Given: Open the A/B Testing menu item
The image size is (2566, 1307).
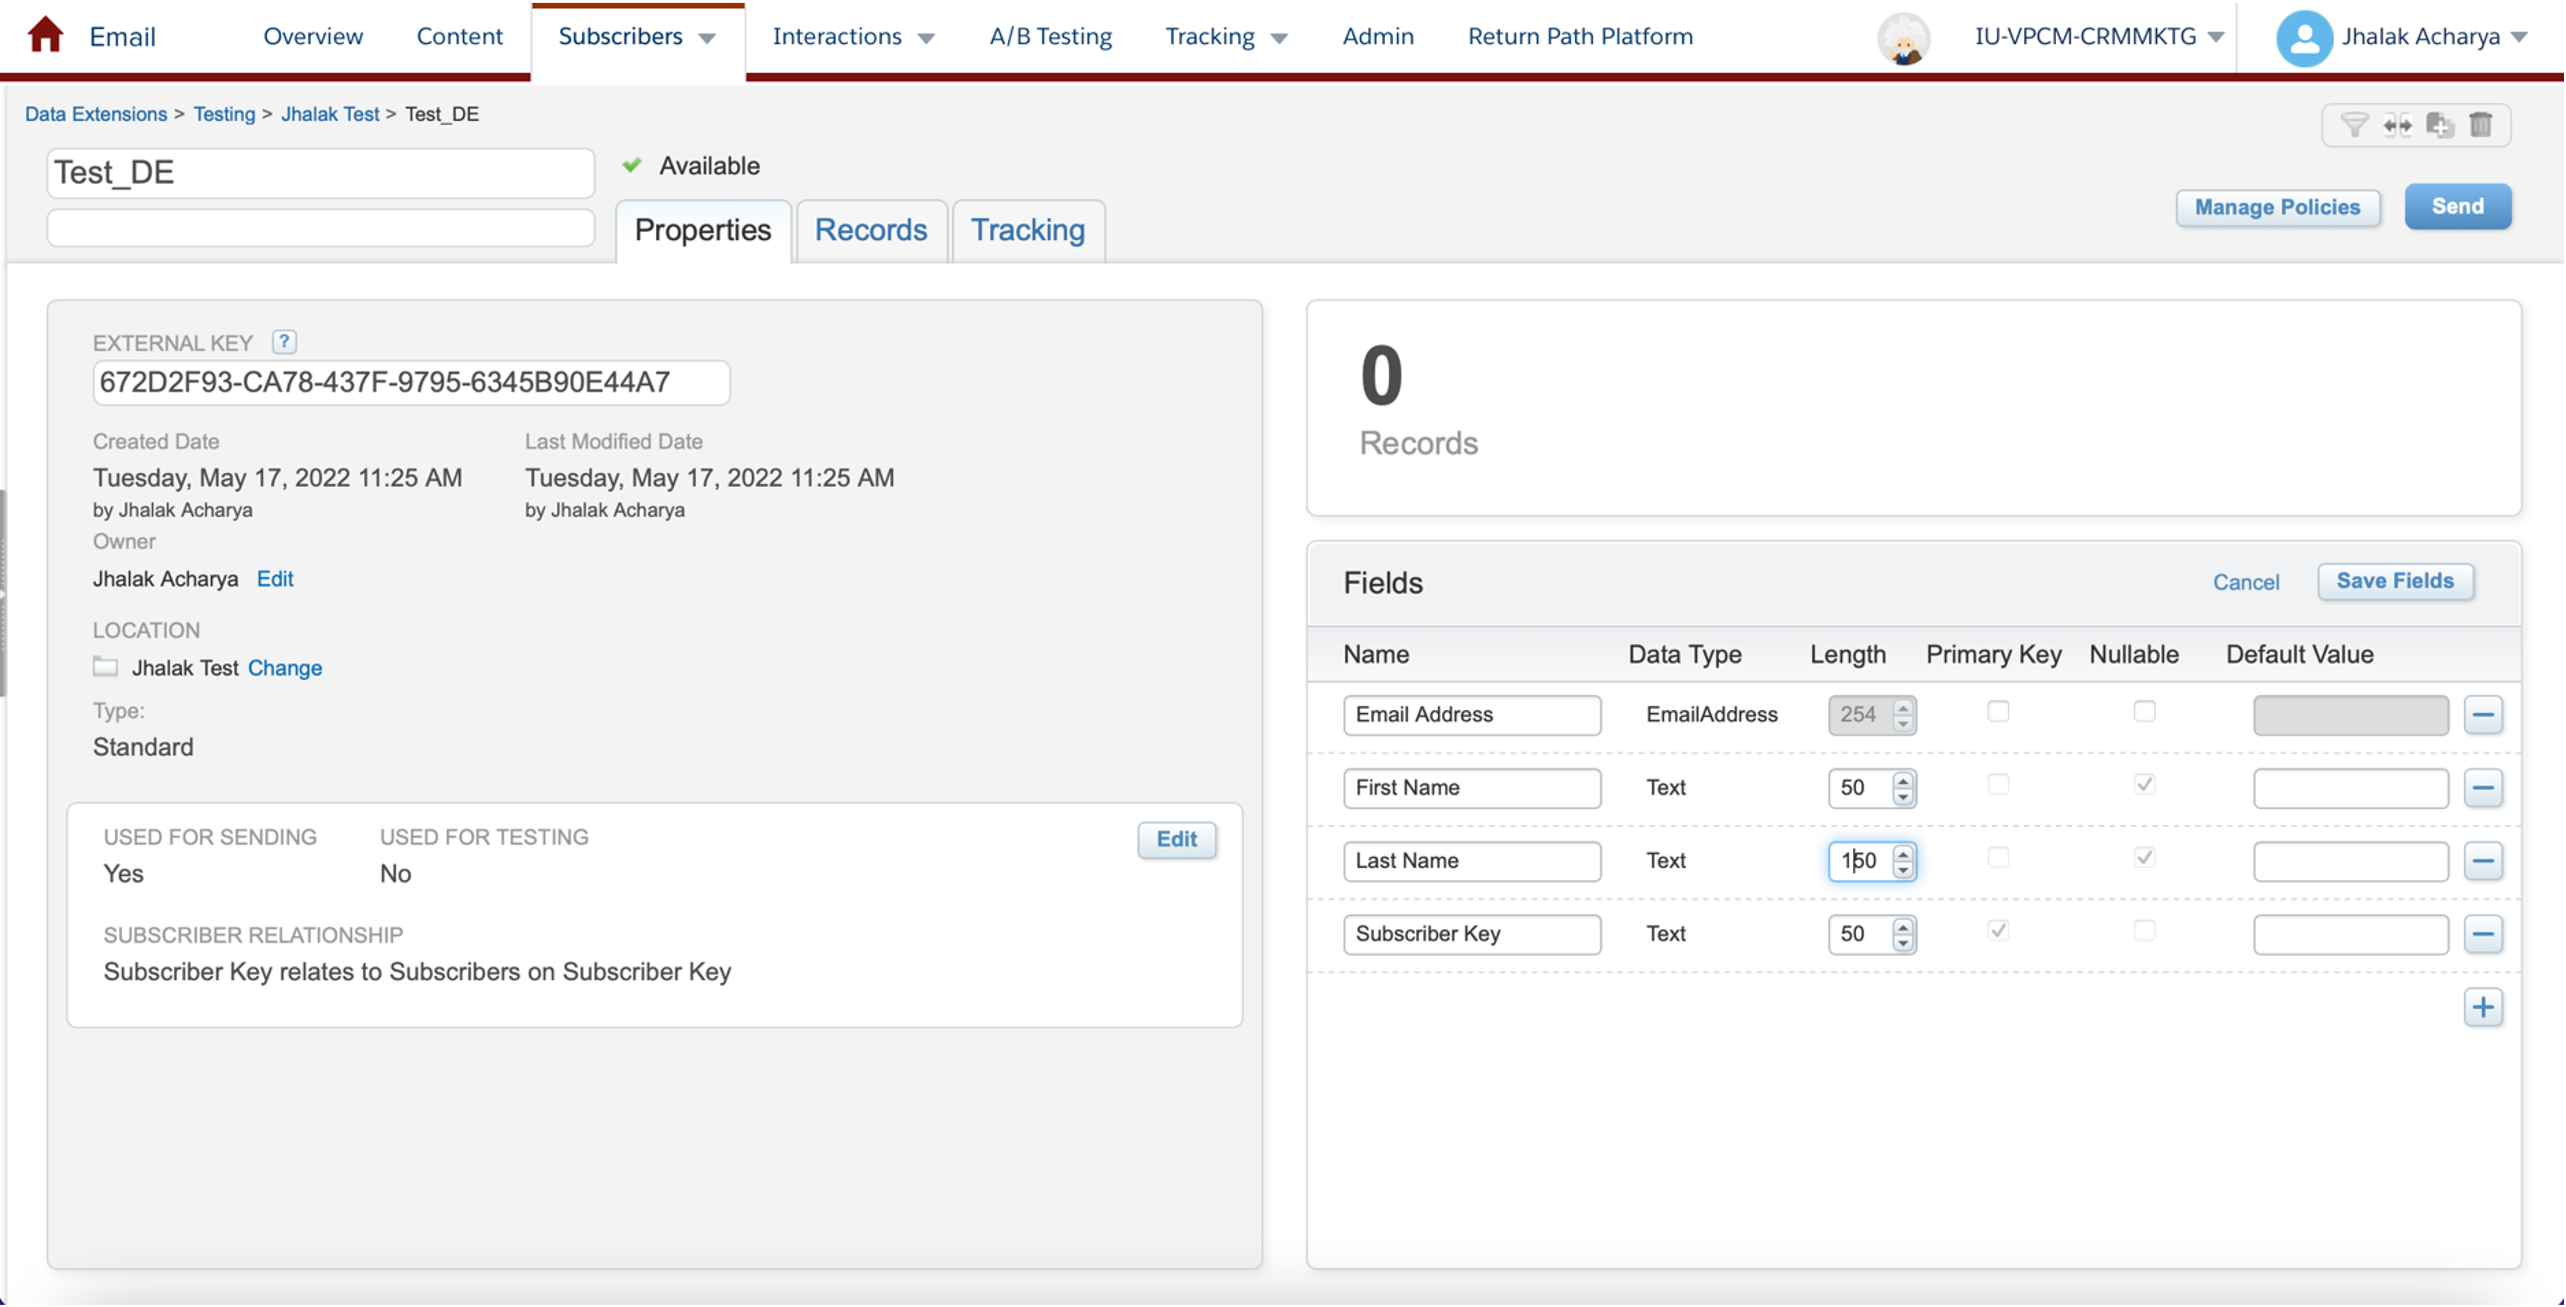Looking at the screenshot, I should point(1050,36).
